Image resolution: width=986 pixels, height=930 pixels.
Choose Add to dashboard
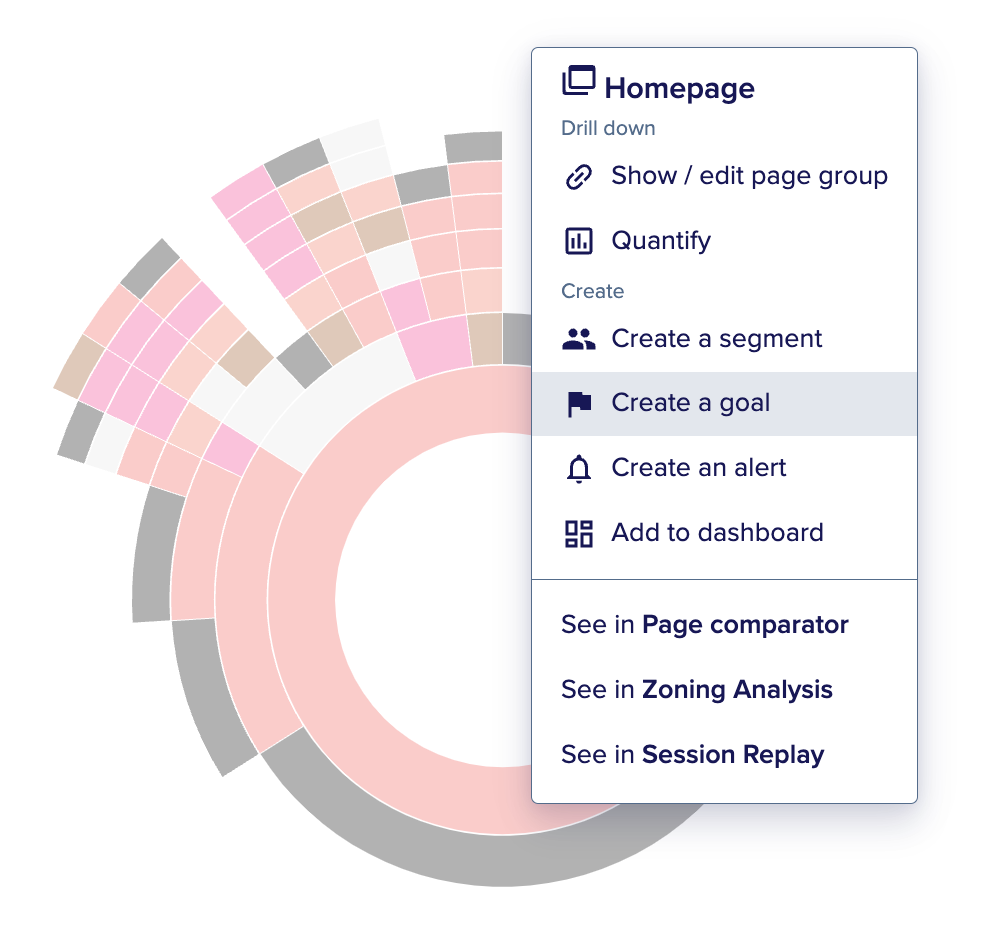coord(717,532)
